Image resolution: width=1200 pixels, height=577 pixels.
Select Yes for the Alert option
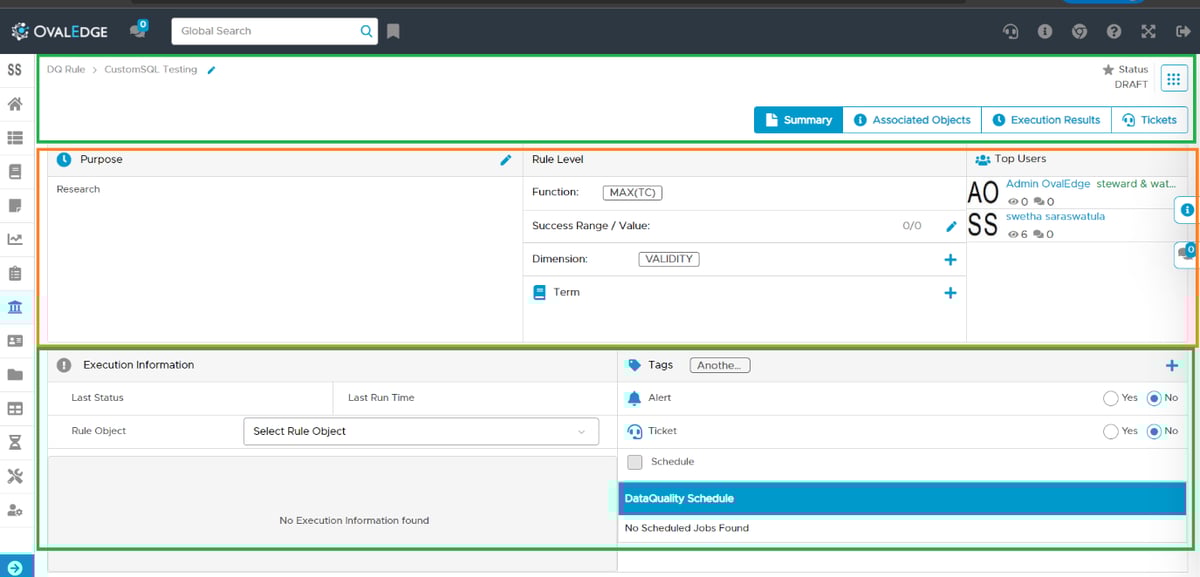click(x=1111, y=397)
